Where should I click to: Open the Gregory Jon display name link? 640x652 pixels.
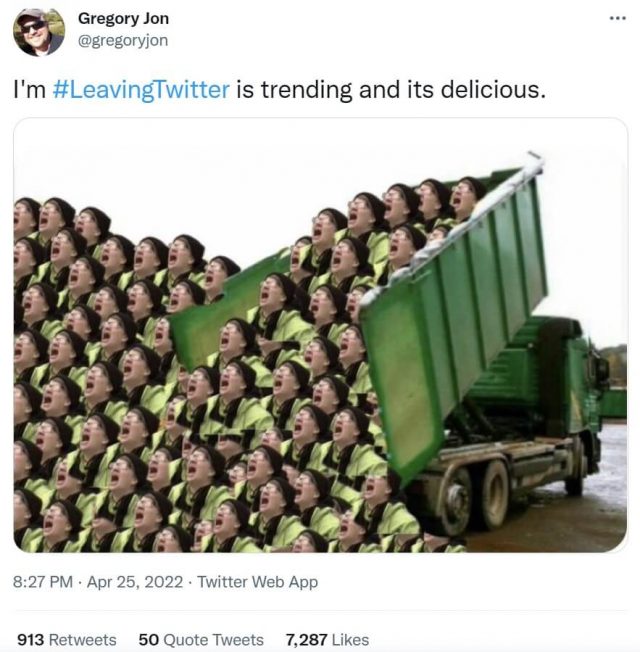tap(123, 19)
